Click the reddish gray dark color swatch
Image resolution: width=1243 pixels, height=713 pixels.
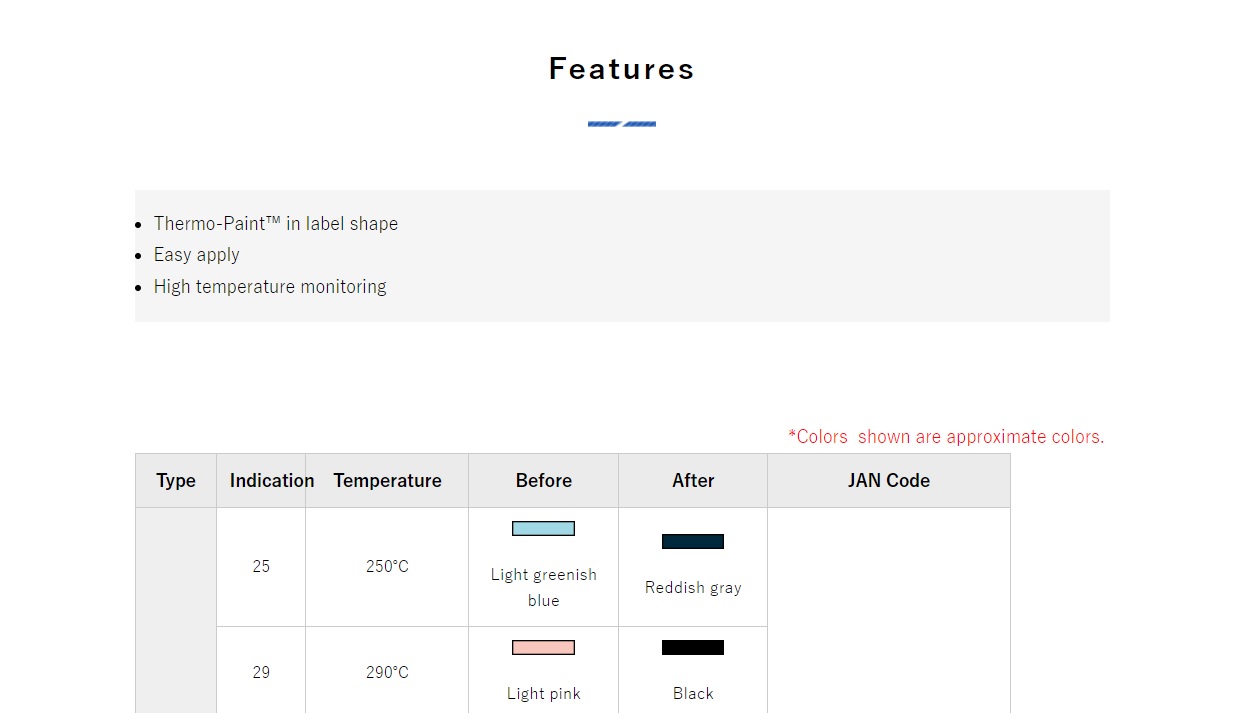(693, 541)
